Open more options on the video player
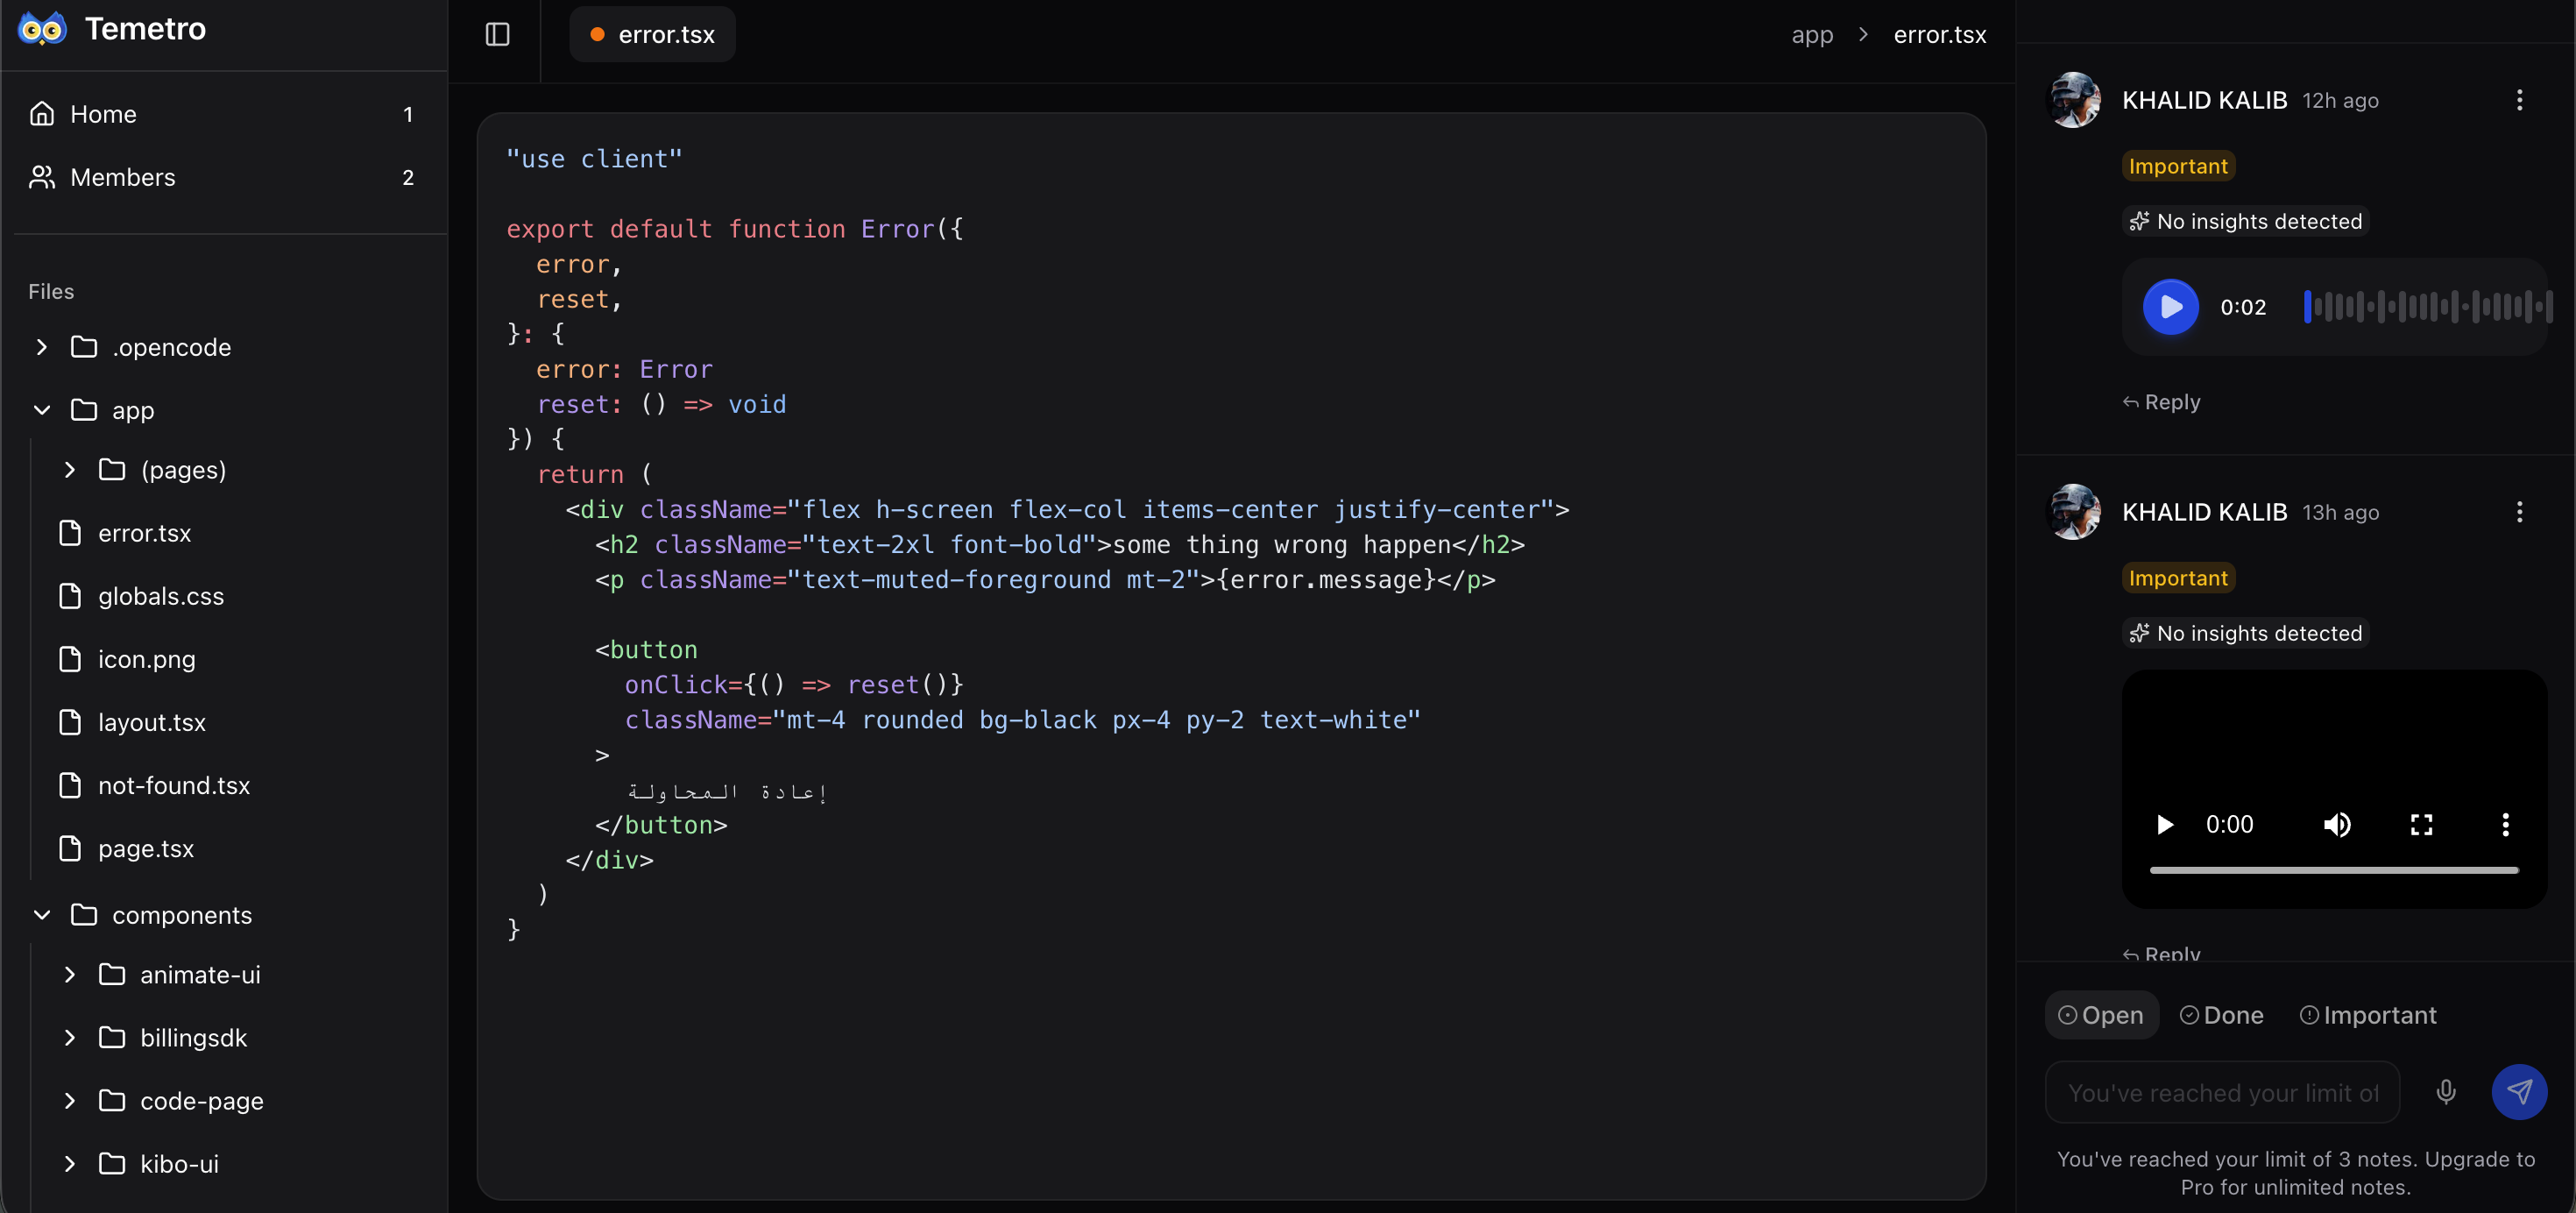 [2506, 824]
